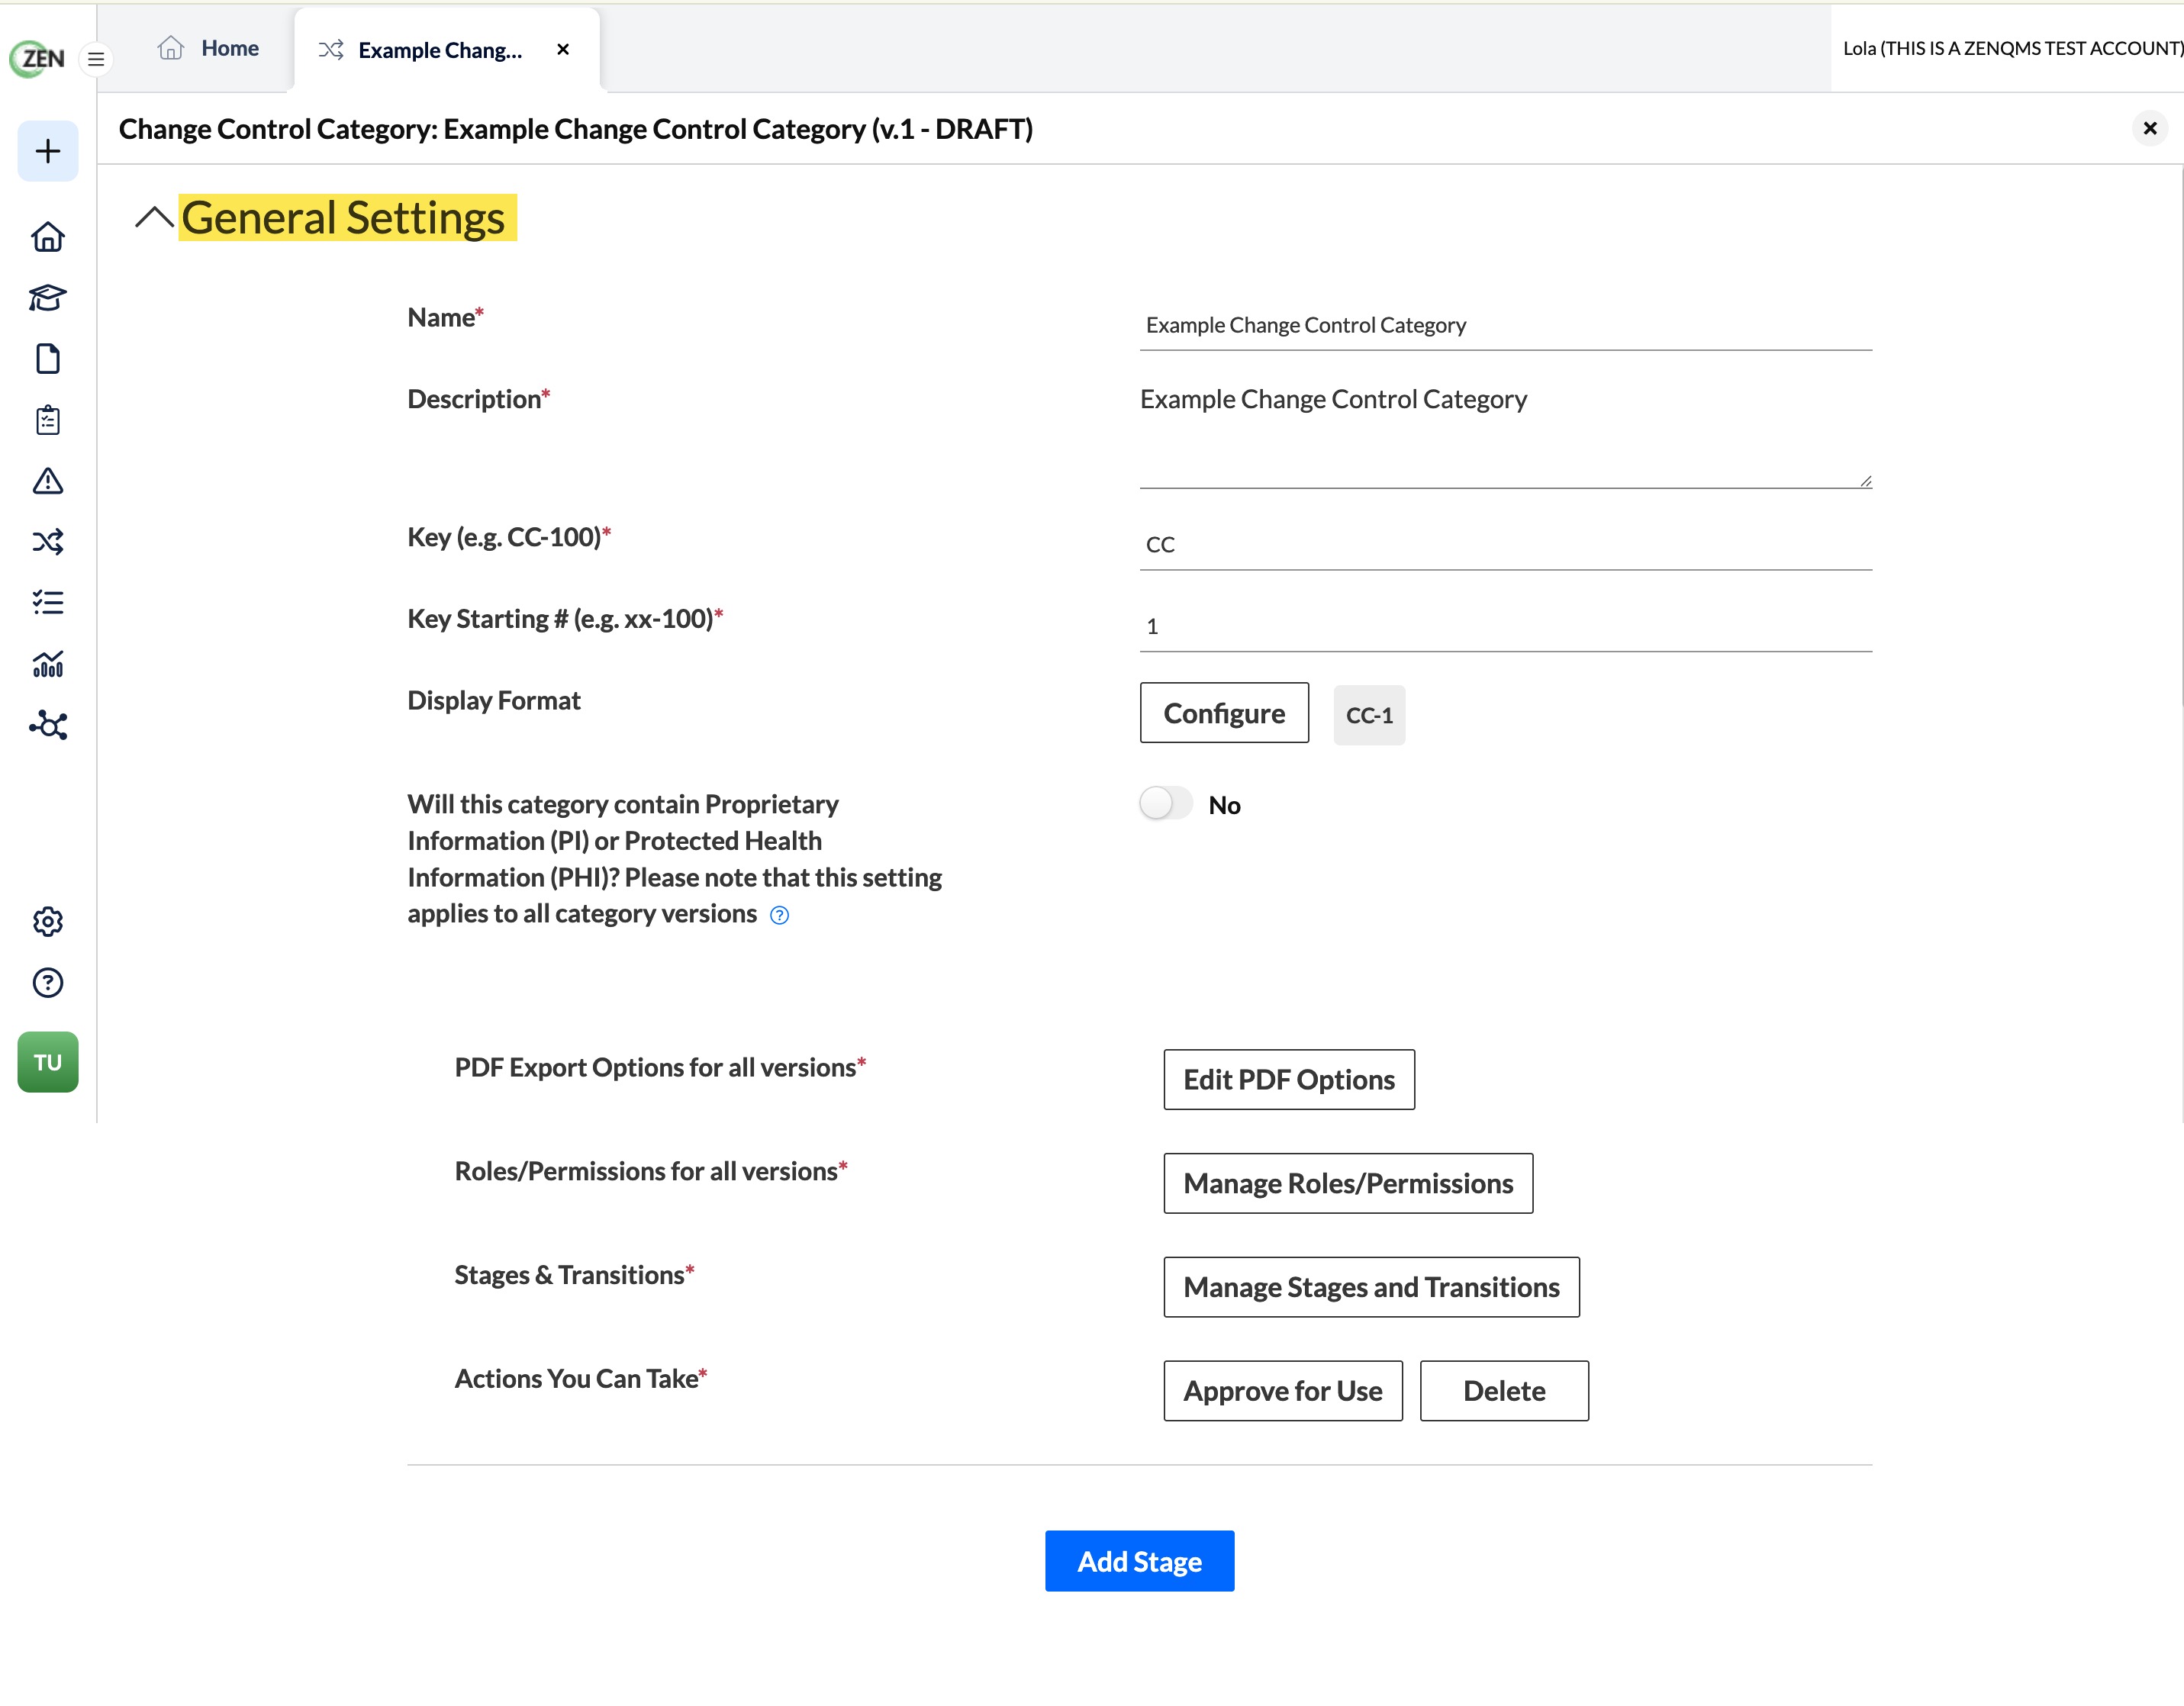
Task: Click the Key Starting # input field
Action: tap(1505, 627)
